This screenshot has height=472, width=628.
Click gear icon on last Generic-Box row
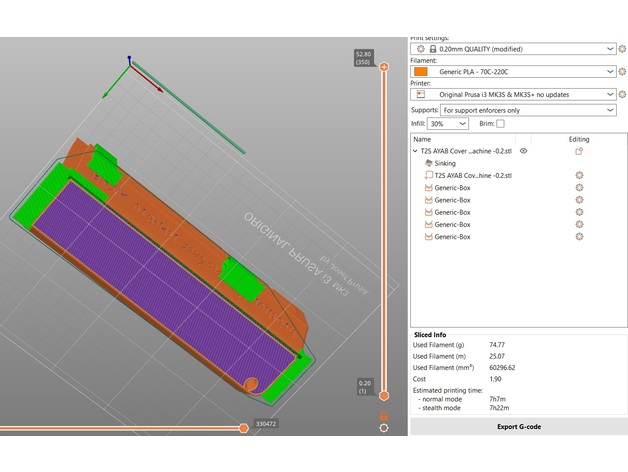tap(578, 237)
